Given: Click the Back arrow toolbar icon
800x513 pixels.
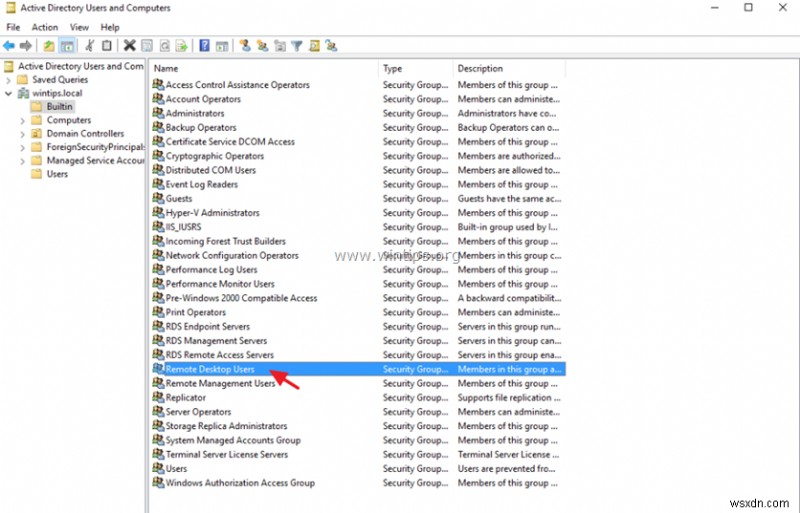Looking at the screenshot, I should [x=9, y=46].
